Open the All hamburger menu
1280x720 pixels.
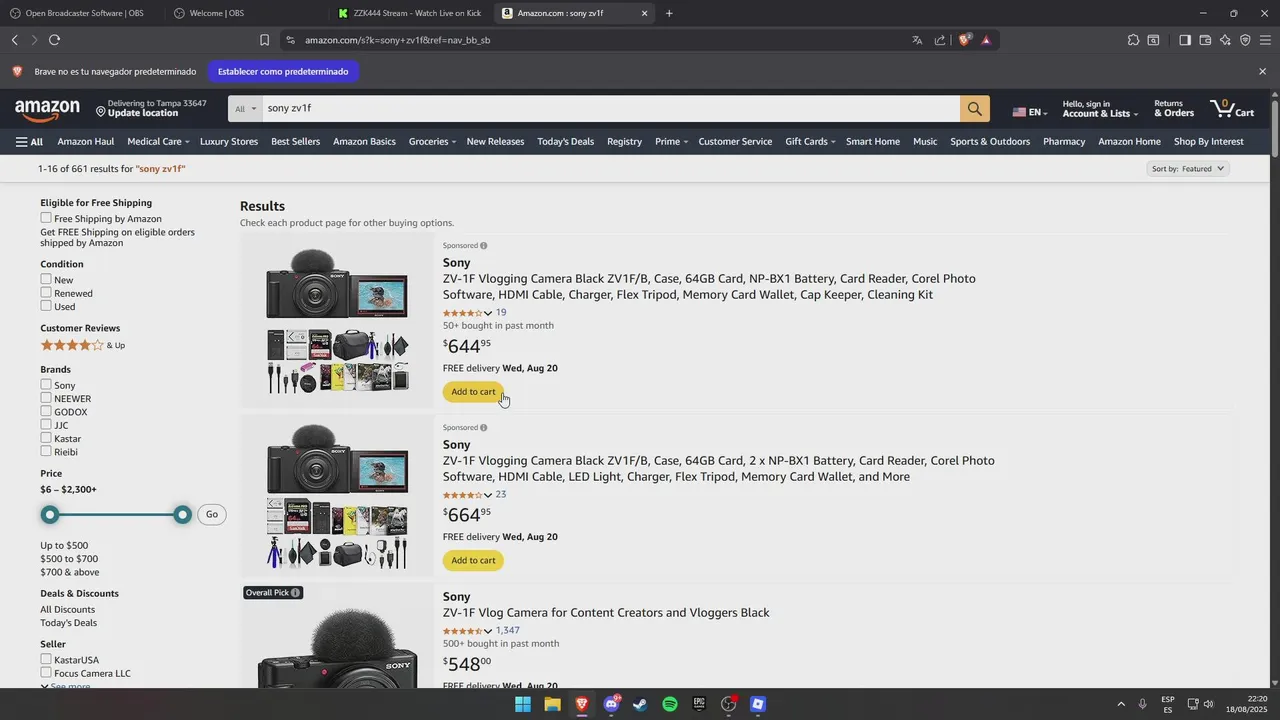click(29, 142)
